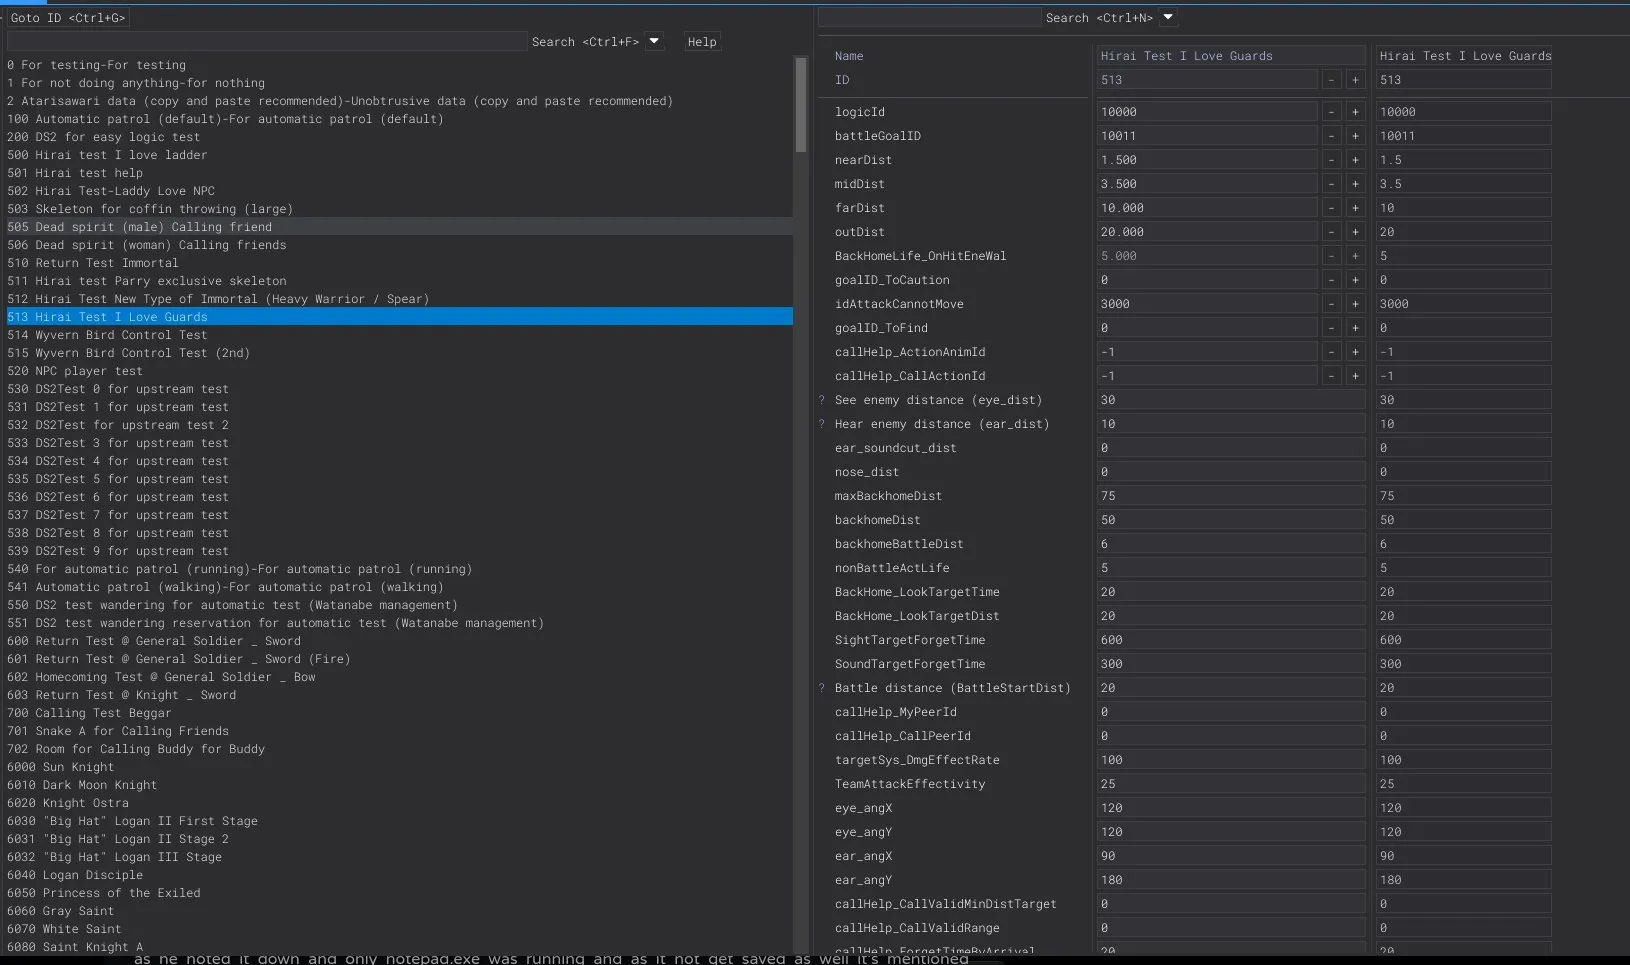Click the eye_angX value field
The width and height of the screenshot is (1630, 965).
(1230, 808)
